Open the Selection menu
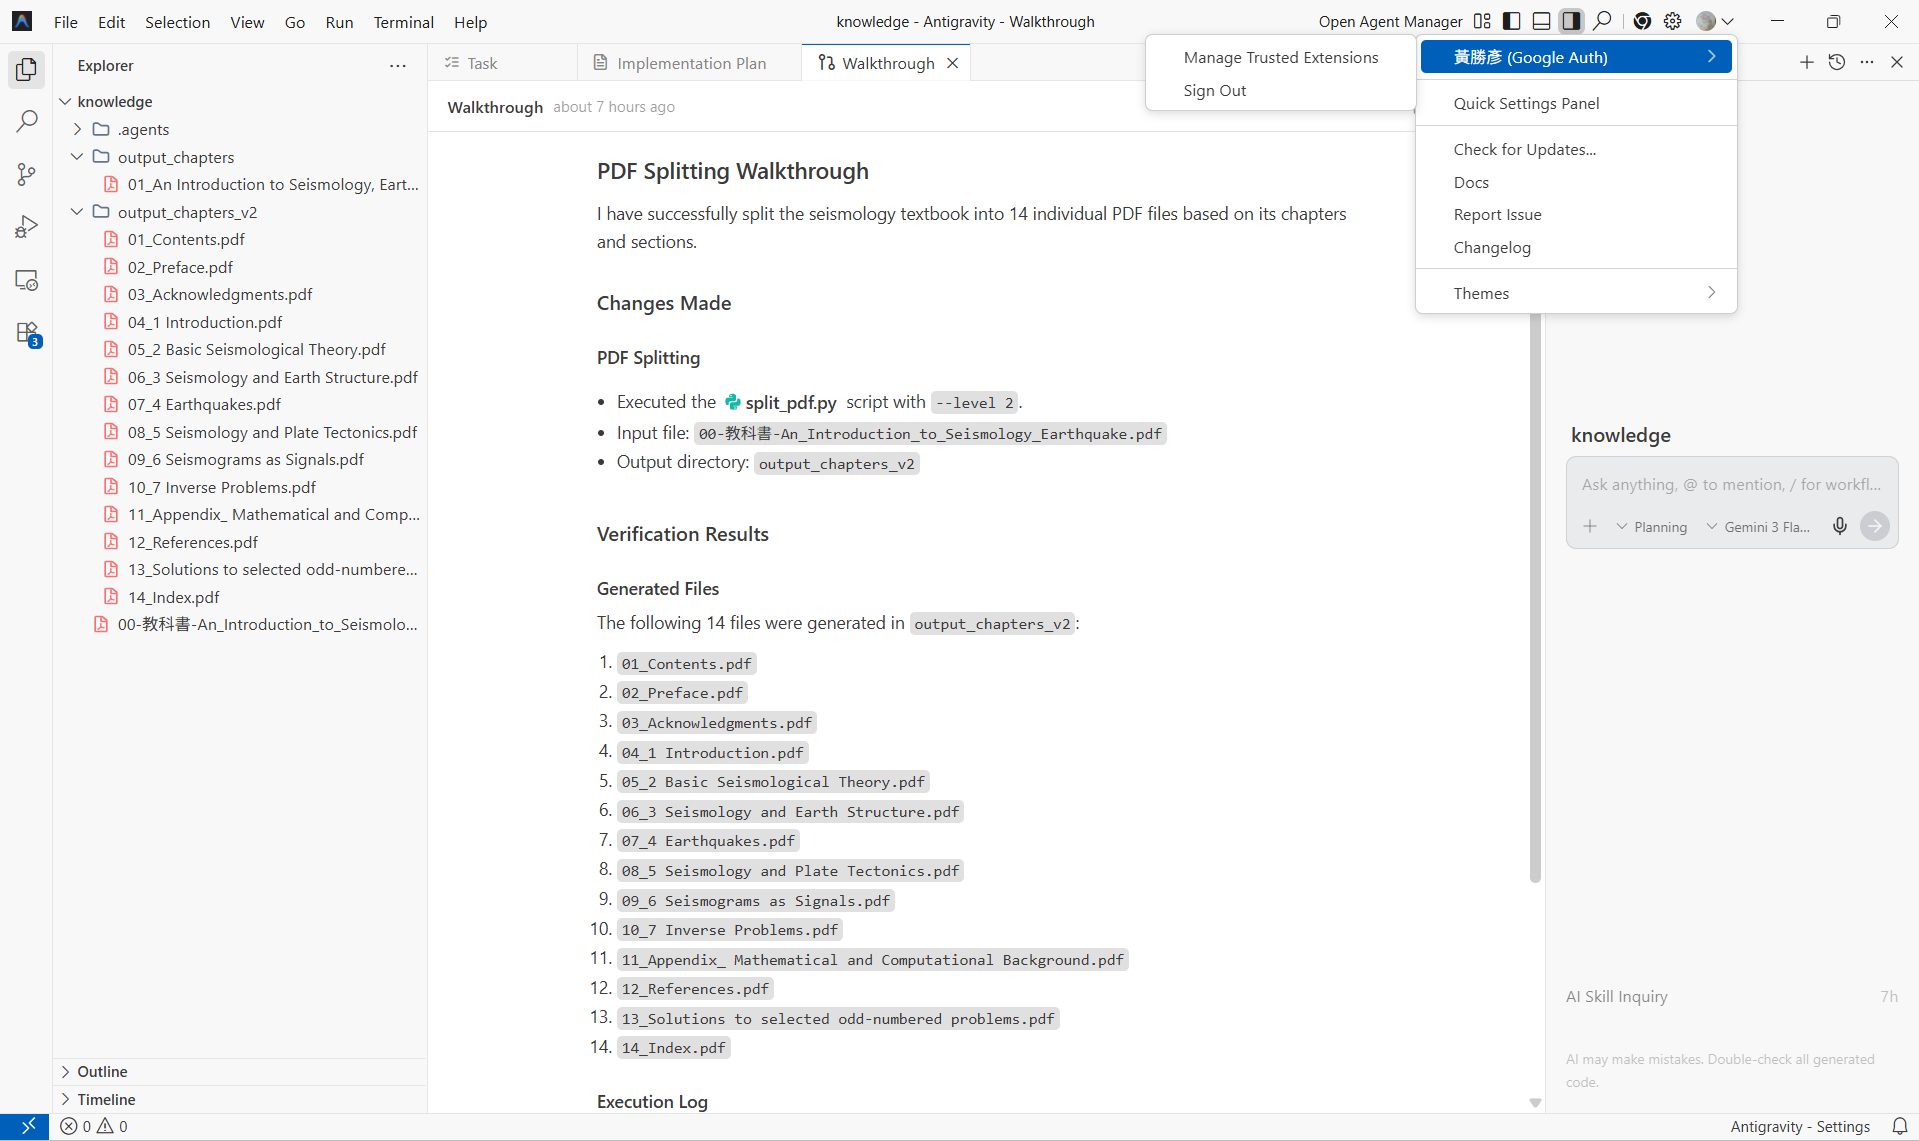 [x=177, y=22]
